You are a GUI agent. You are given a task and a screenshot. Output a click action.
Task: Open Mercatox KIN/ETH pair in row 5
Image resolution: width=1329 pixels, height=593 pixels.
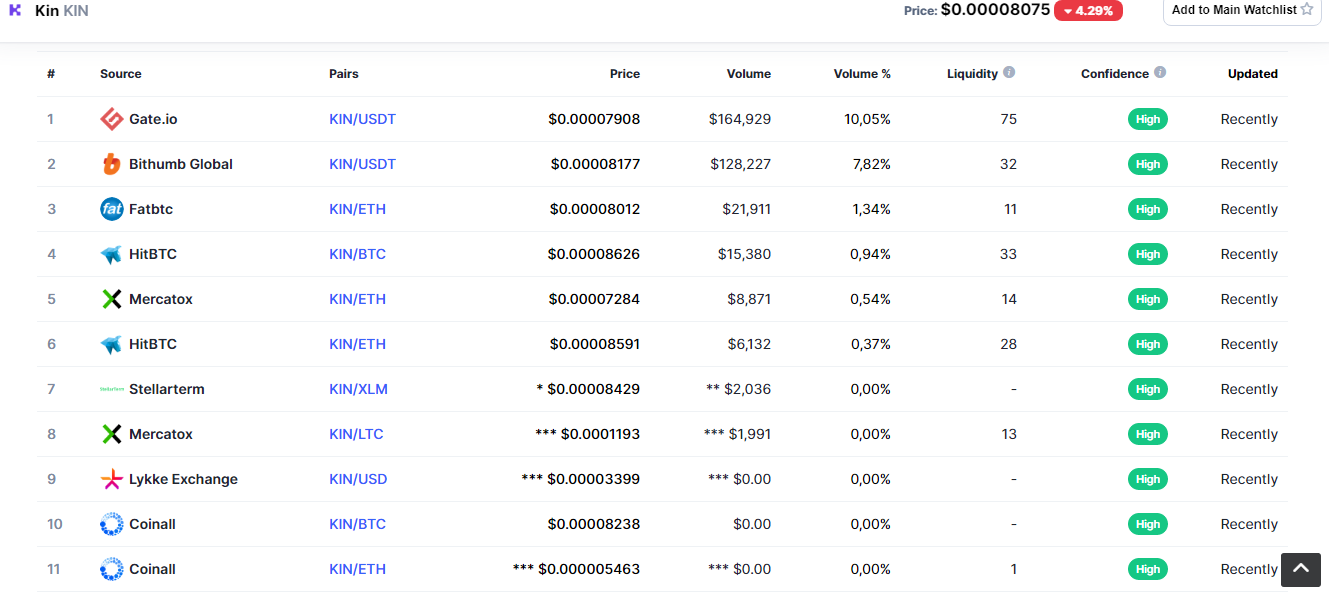tap(357, 299)
